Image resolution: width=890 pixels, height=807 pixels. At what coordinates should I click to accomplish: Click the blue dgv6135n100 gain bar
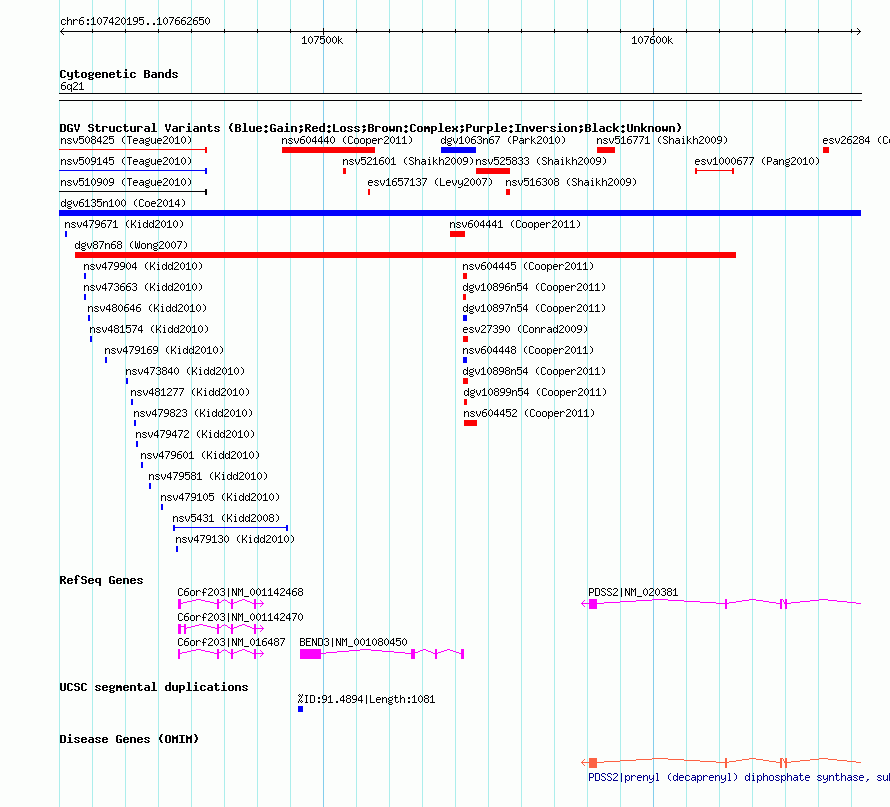point(460,213)
